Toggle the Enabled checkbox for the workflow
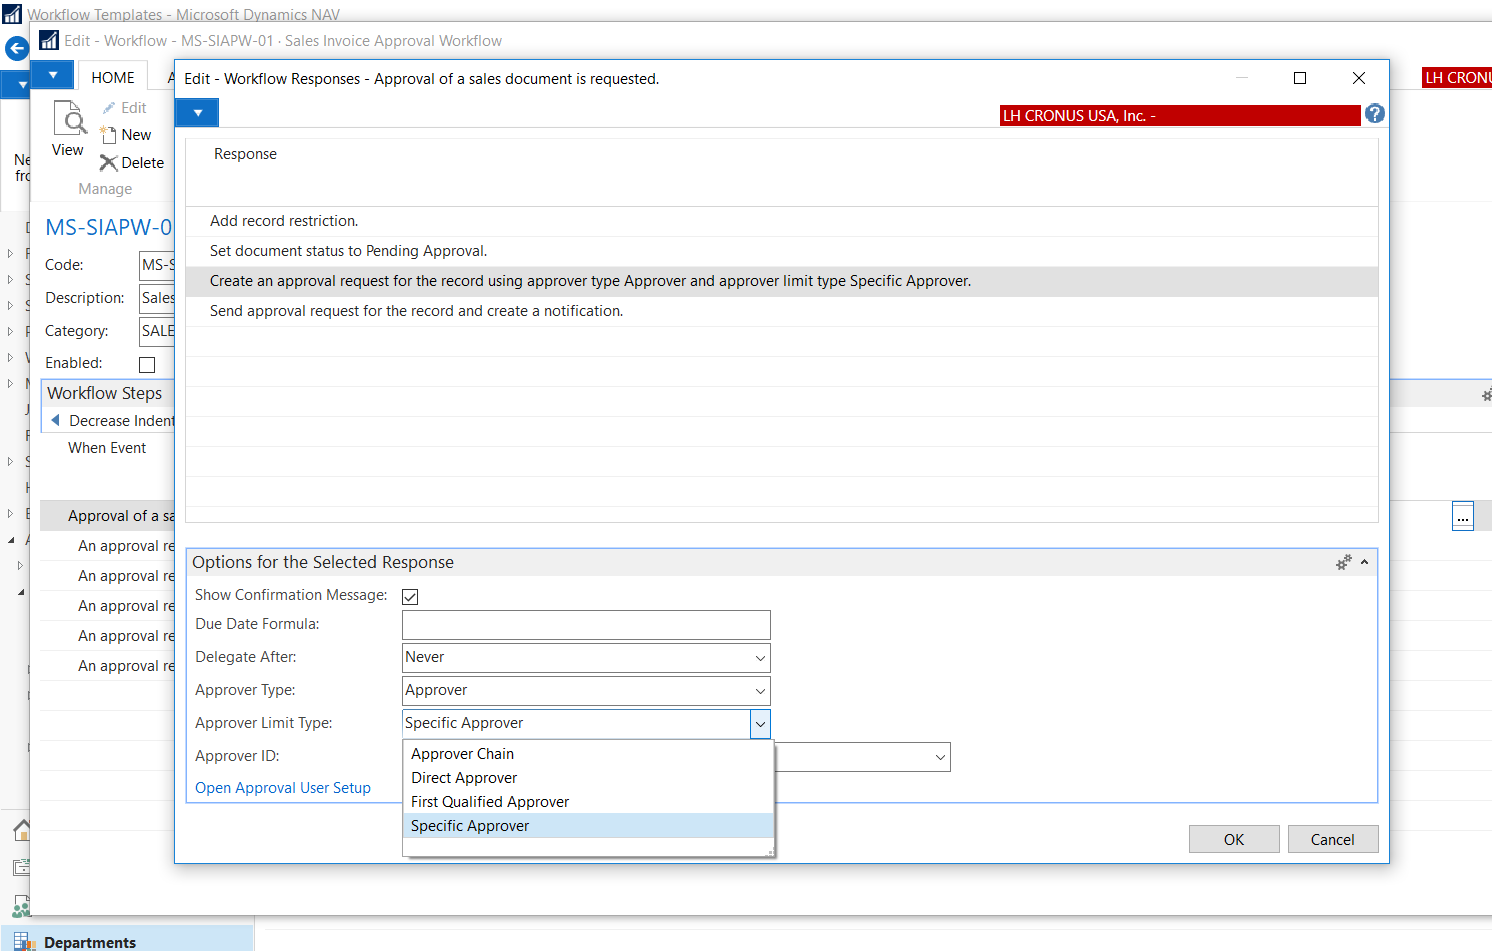Image resolution: width=1492 pixels, height=951 pixels. 147,365
